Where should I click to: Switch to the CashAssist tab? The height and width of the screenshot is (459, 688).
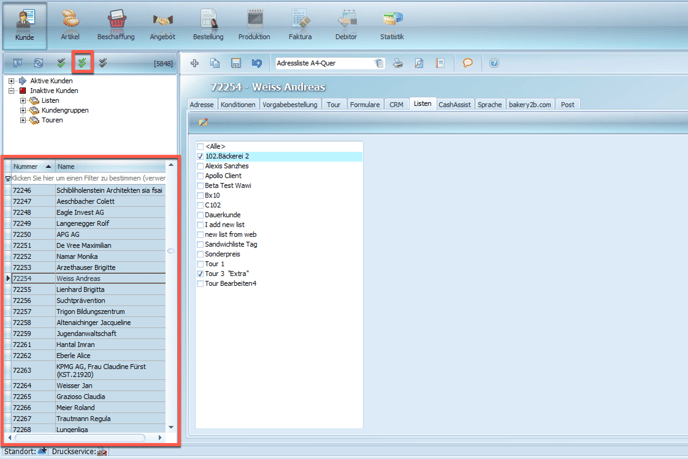tap(455, 104)
